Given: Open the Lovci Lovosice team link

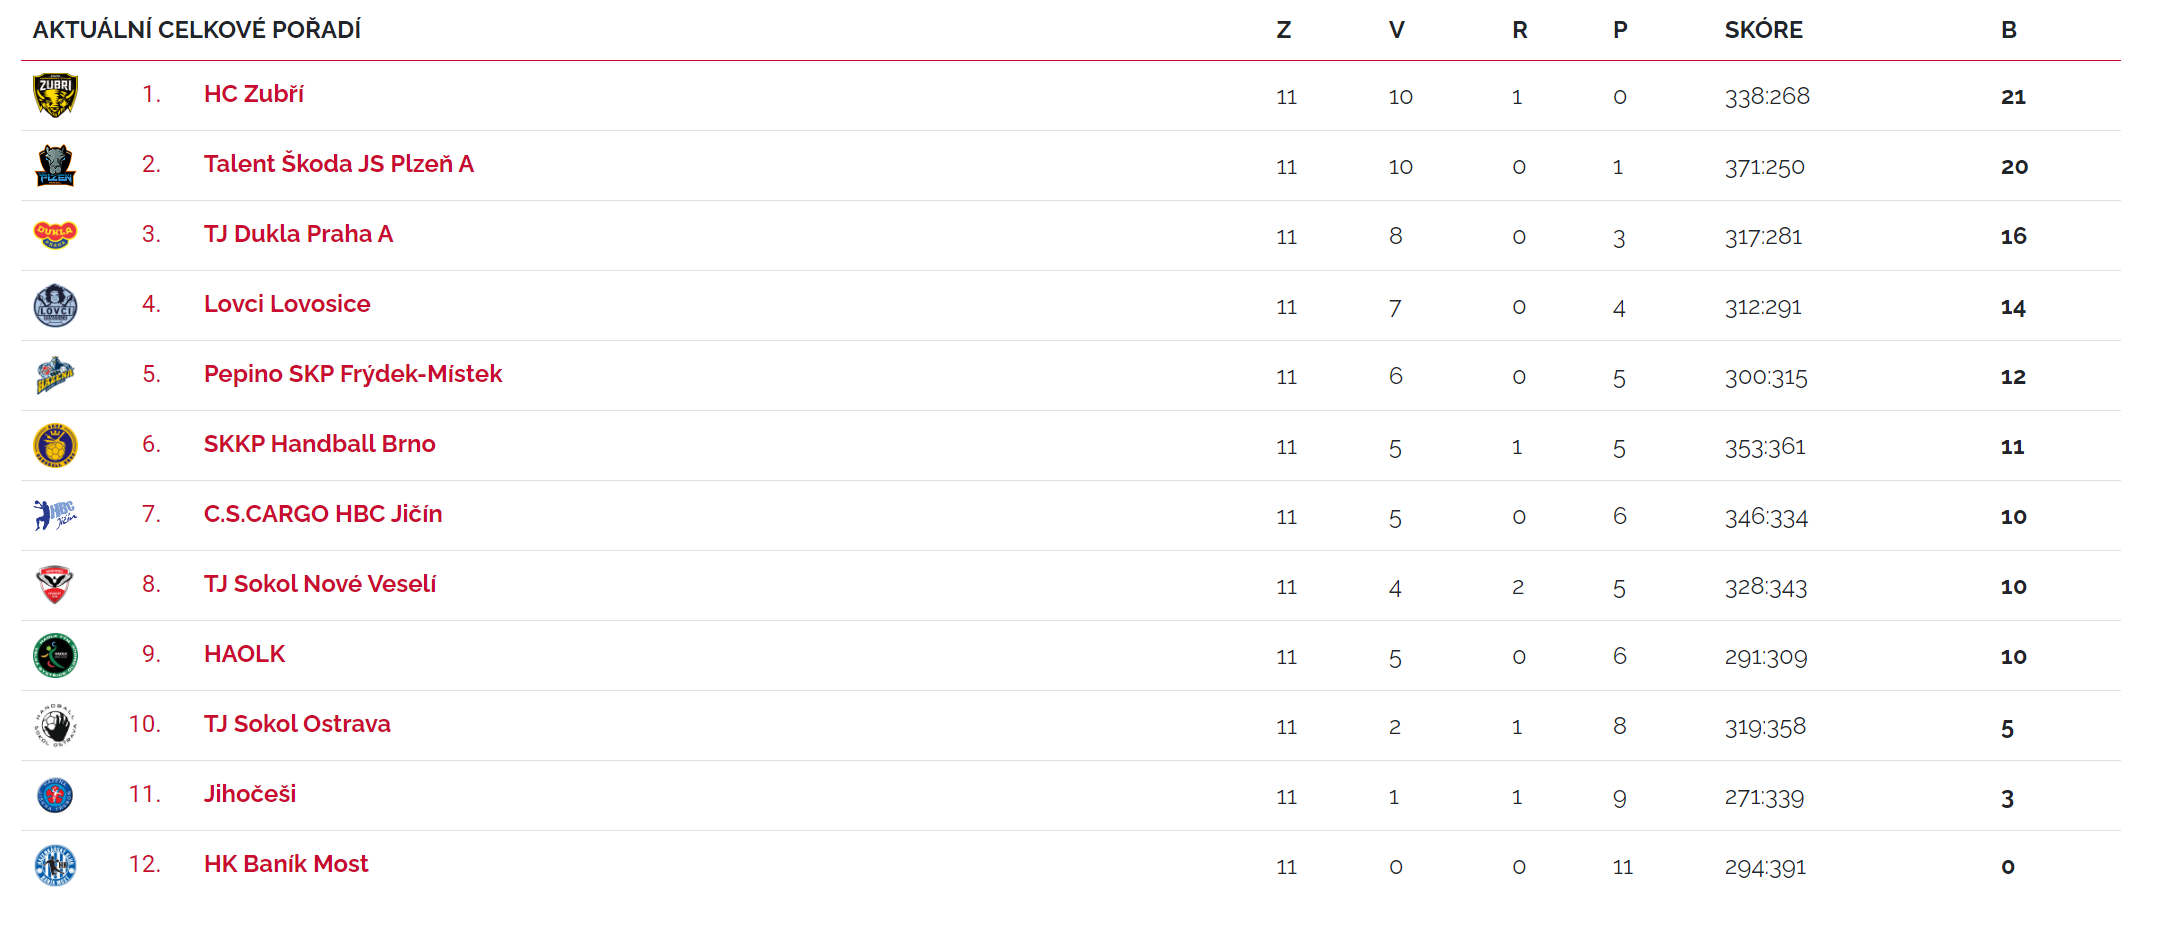Looking at the screenshot, I should pos(287,304).
